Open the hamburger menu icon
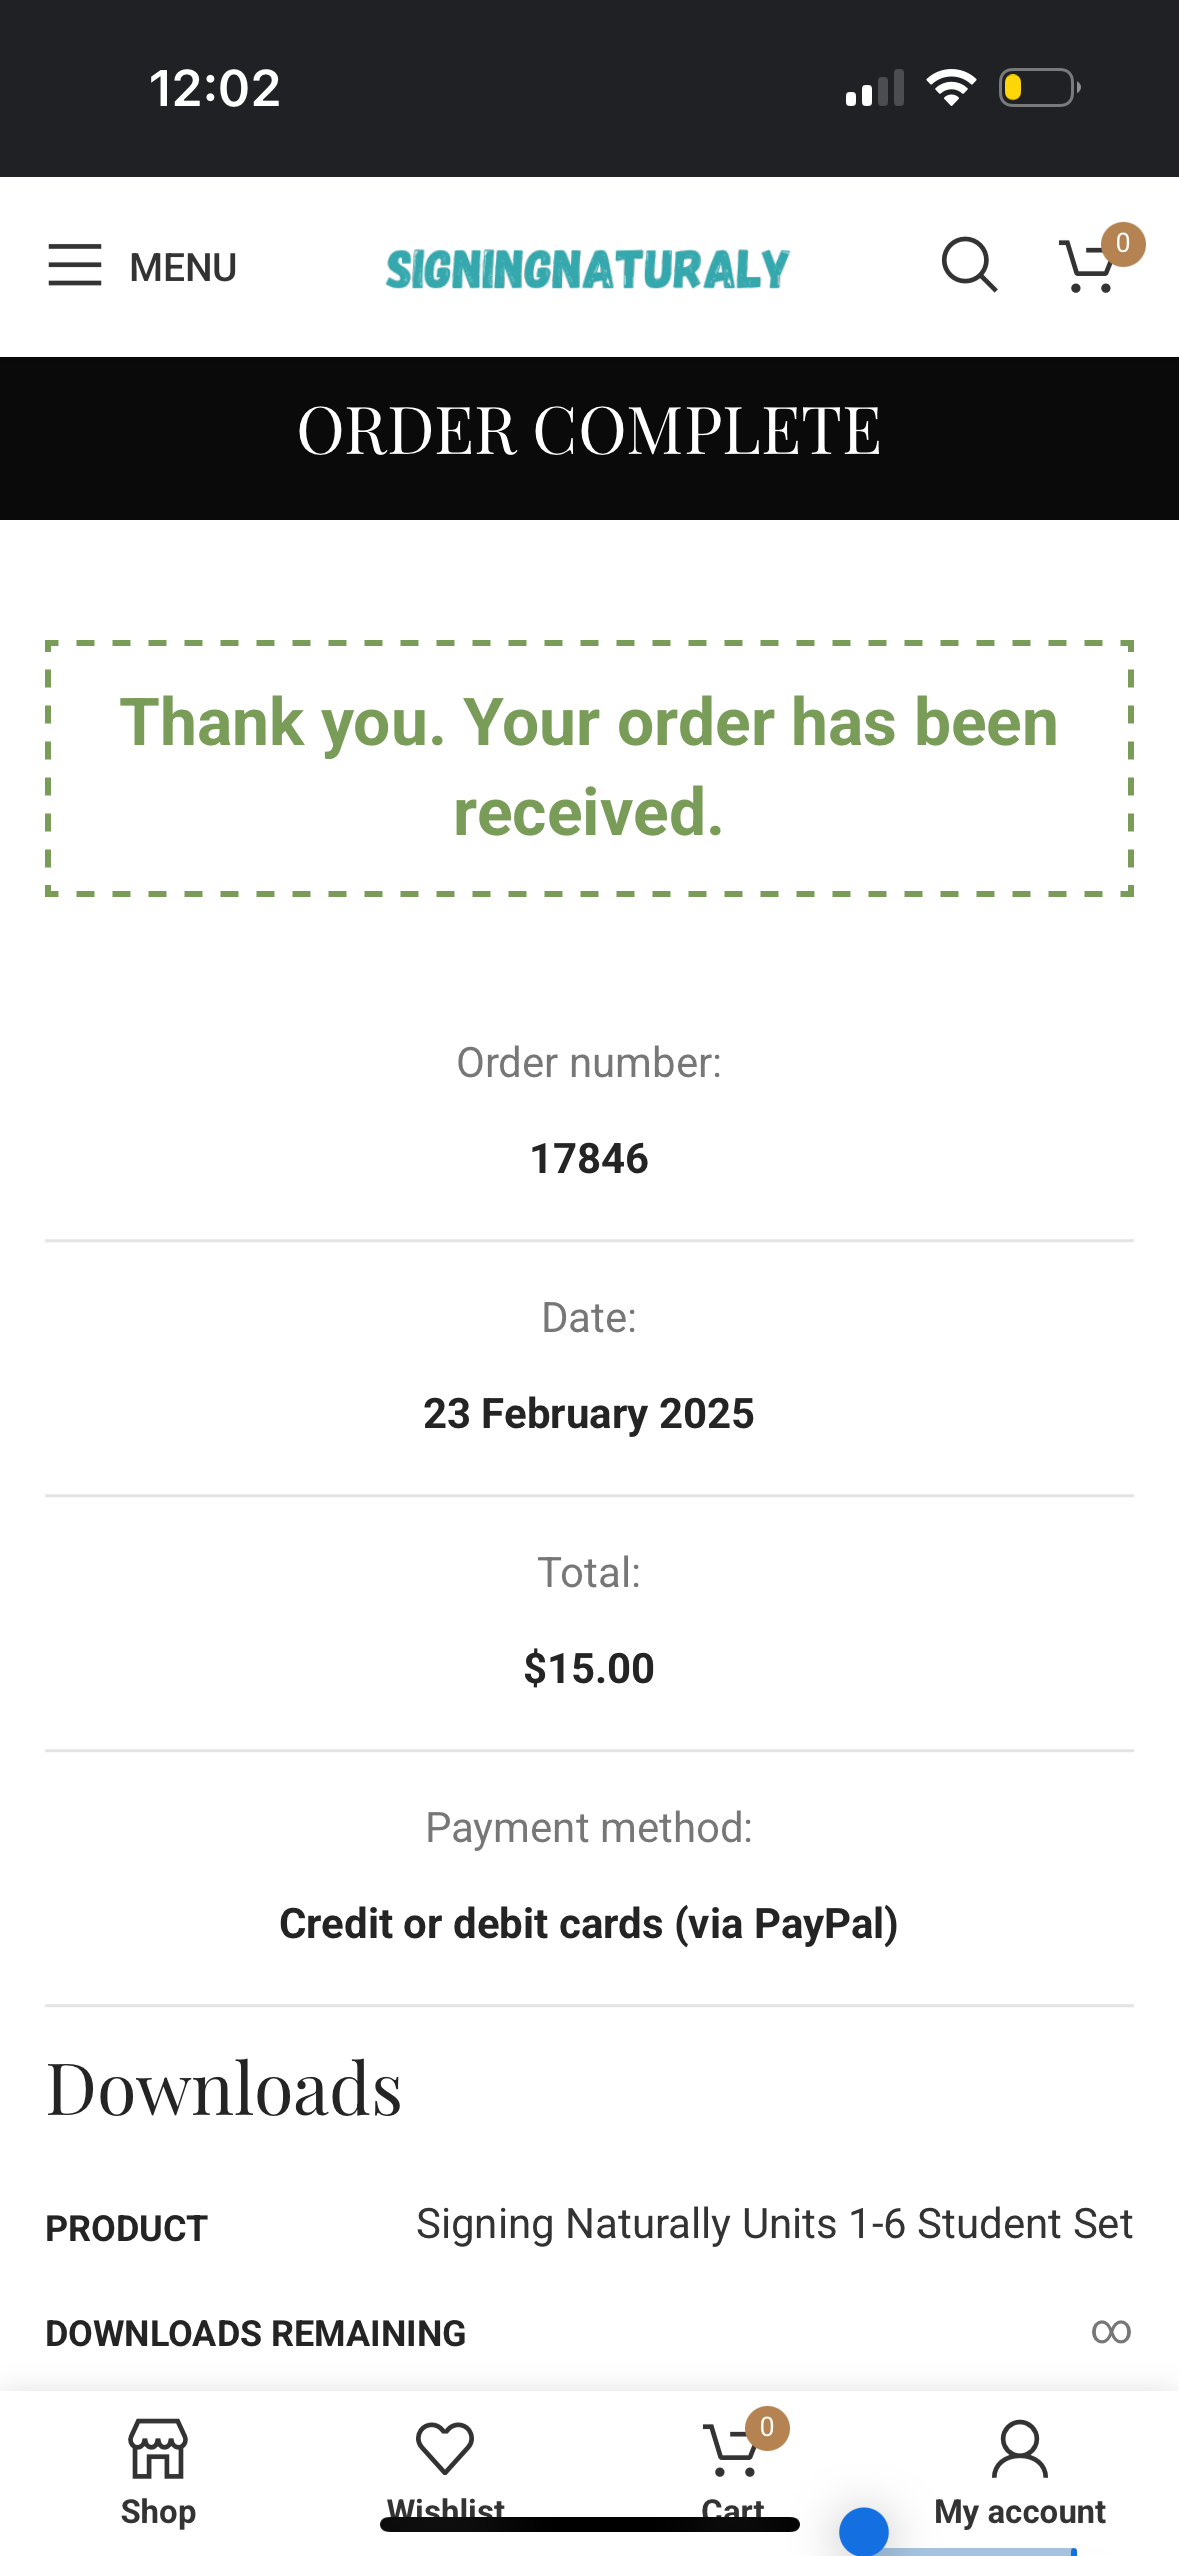The width and height of the screenshot is (1179, 2556). tap(75, 265)
